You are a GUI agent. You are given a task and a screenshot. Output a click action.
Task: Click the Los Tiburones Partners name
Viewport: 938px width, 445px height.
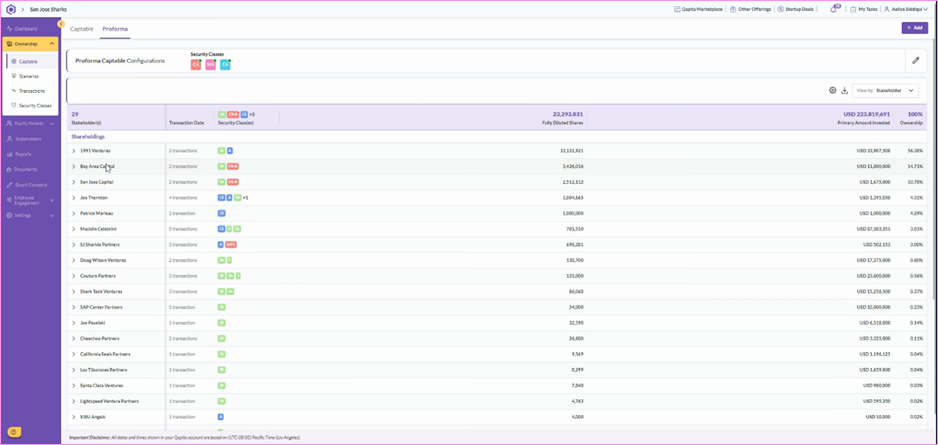click(x=103, y=370)
